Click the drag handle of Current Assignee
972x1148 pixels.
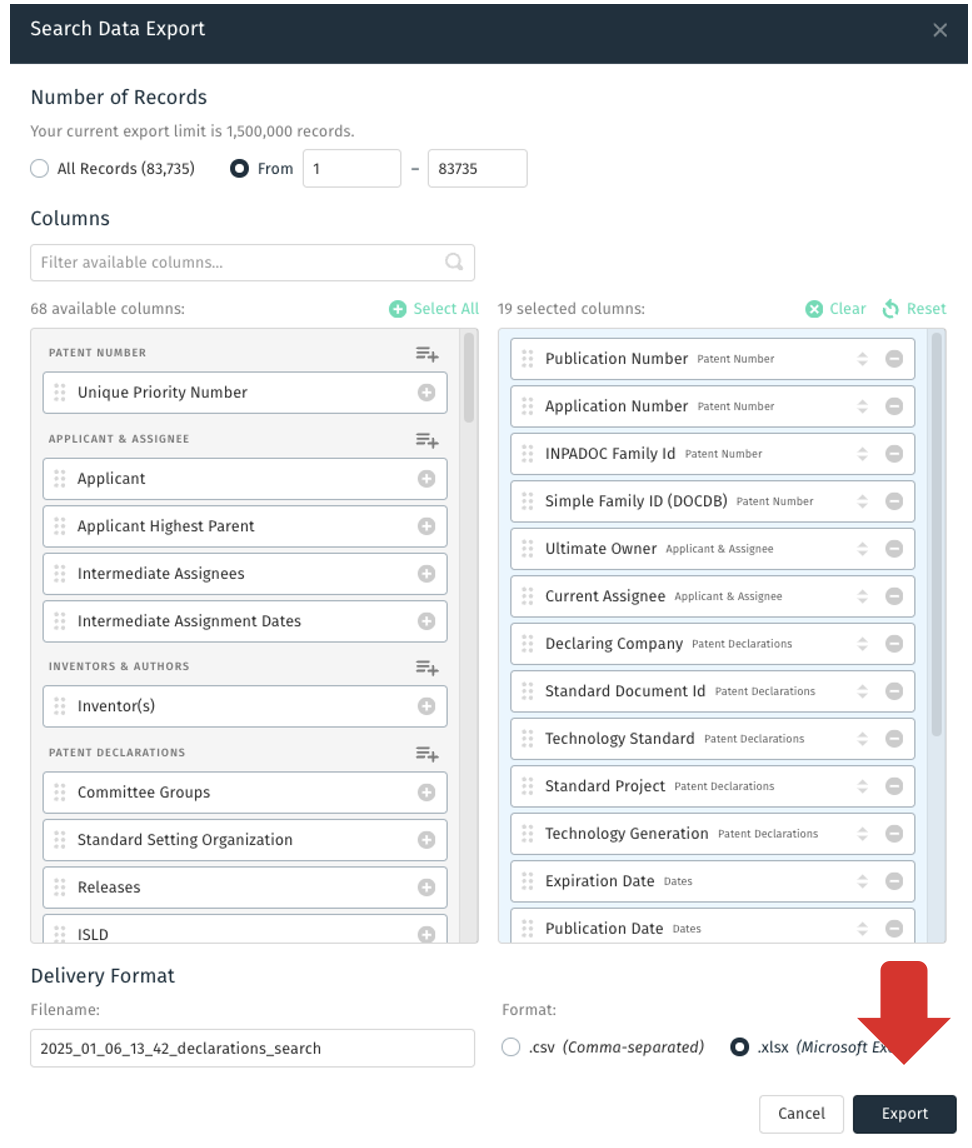pos(527,596)
